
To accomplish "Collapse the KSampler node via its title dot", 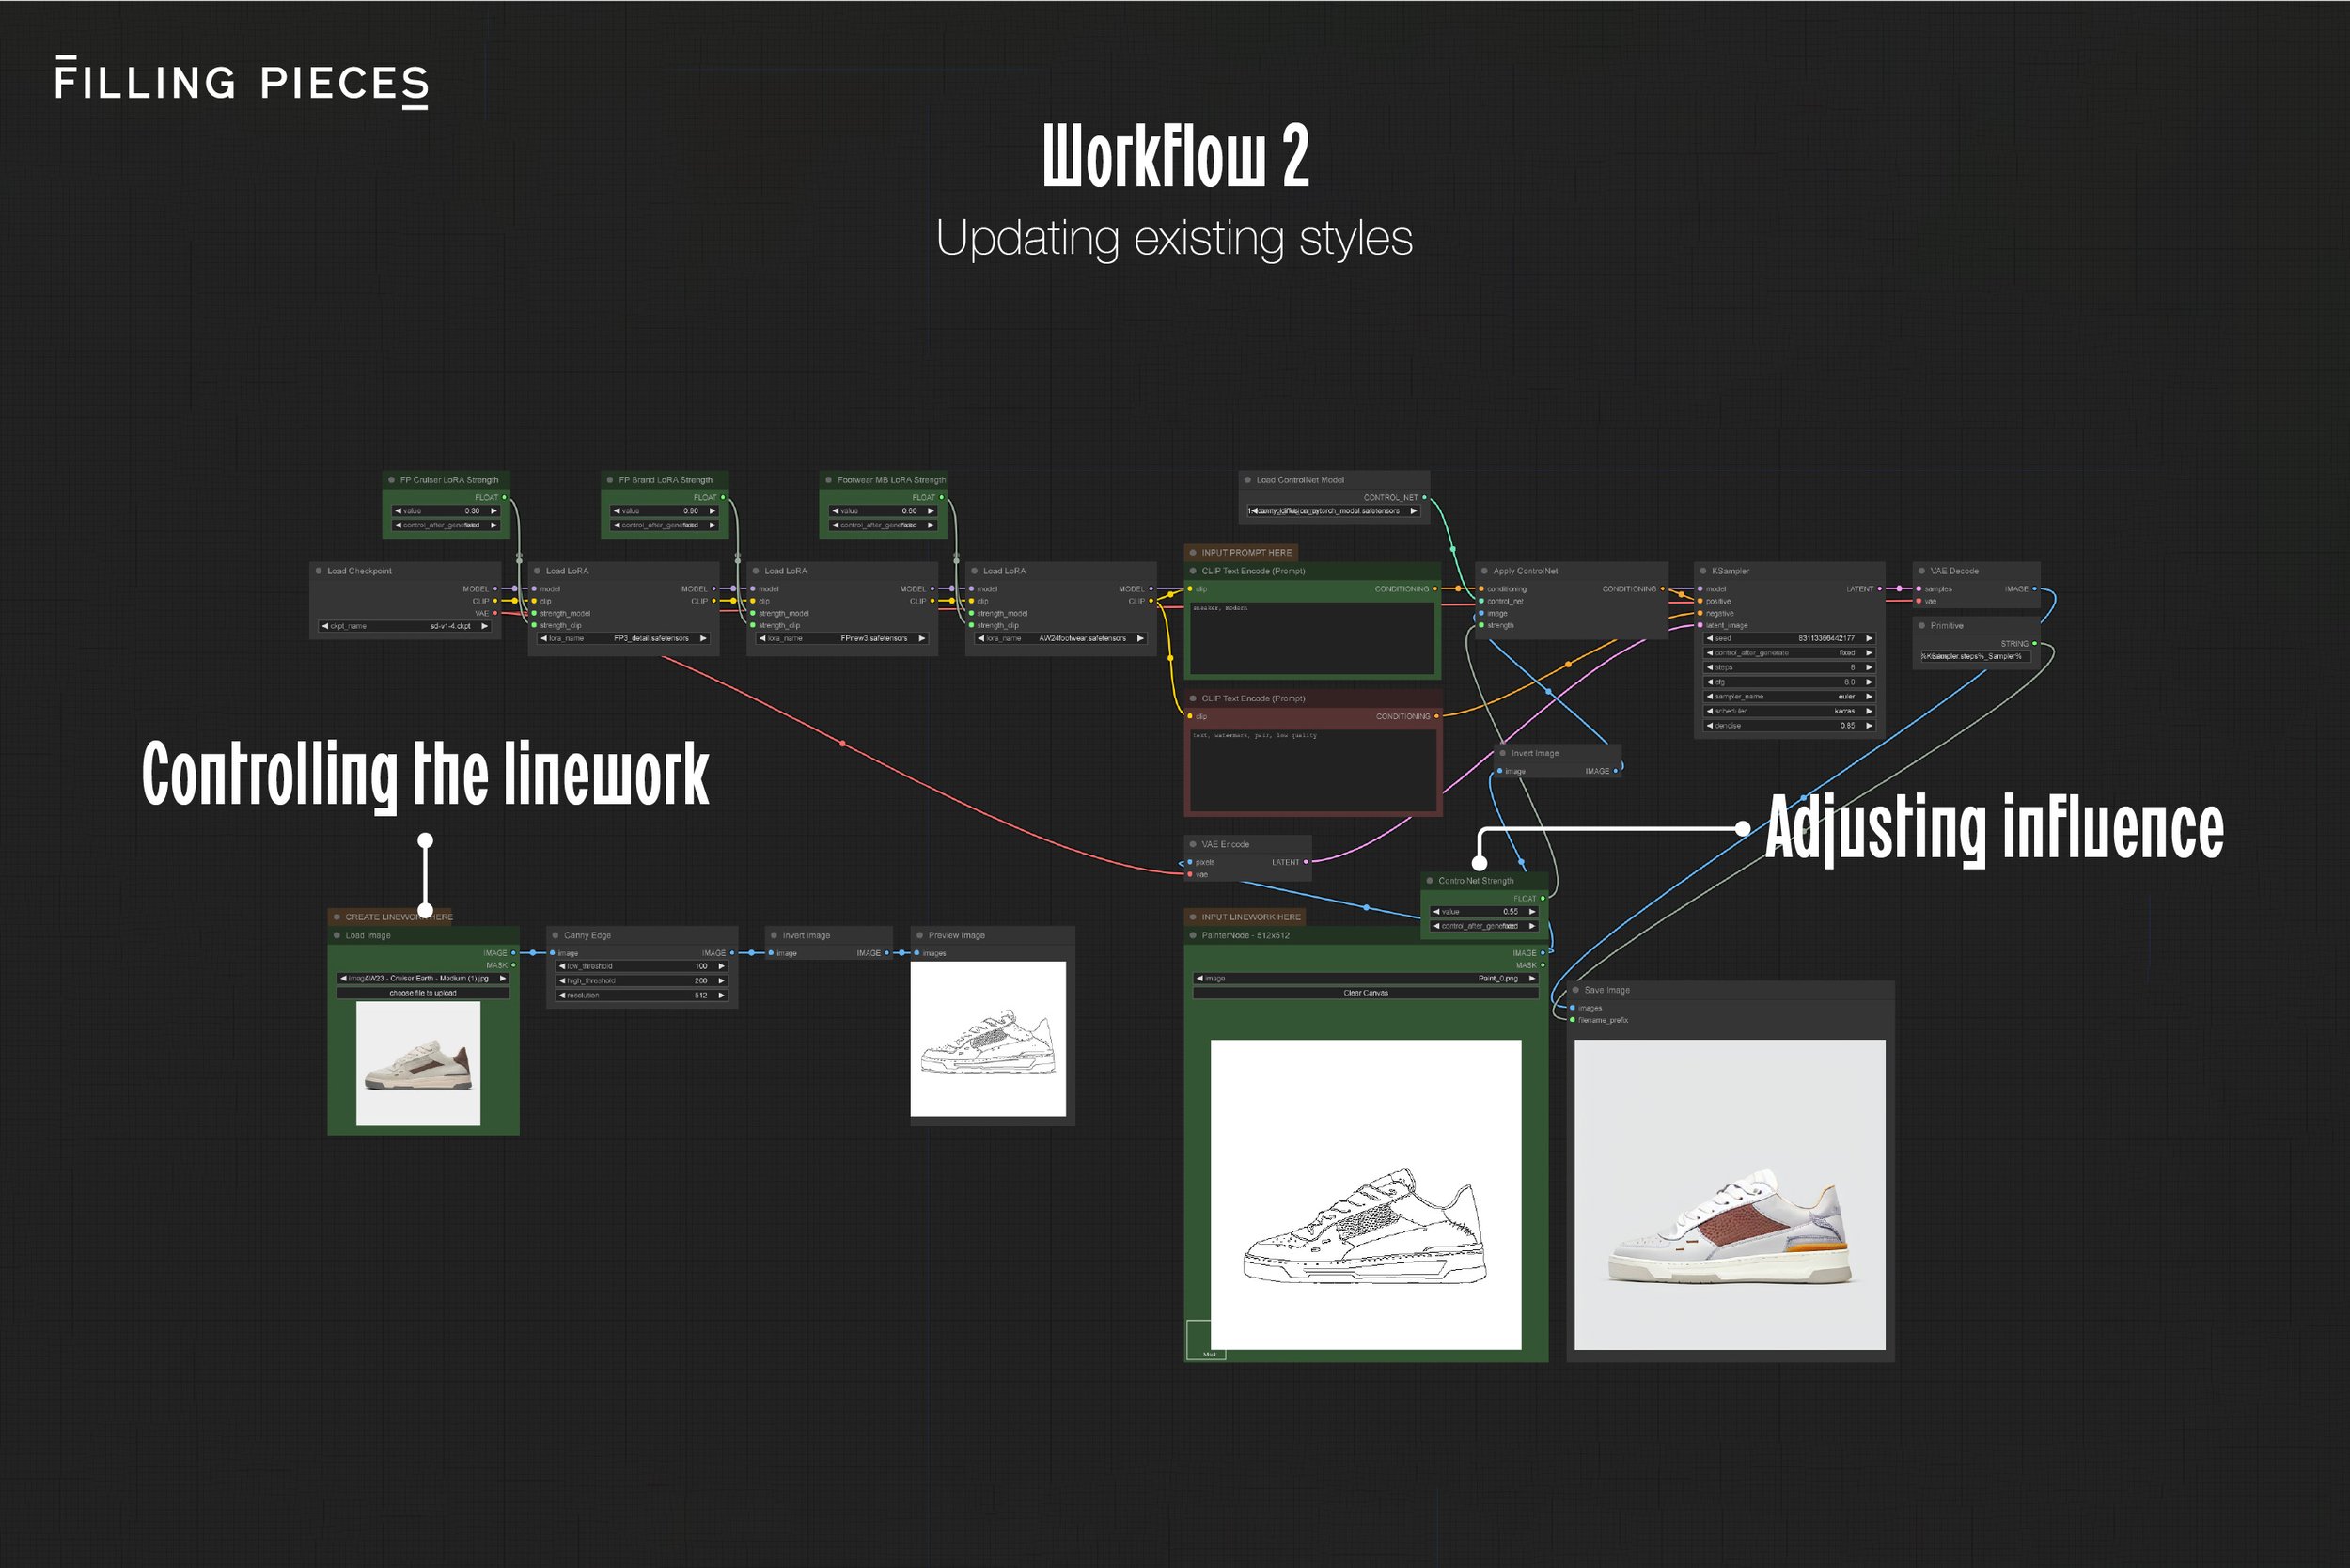I will [1704, 571].
